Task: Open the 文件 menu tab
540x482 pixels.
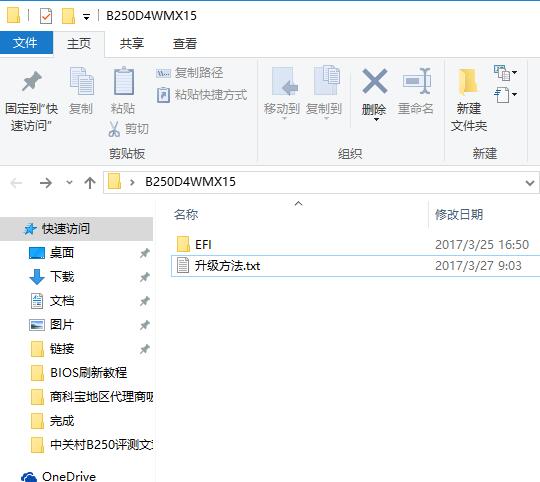Action: coord(26,43)
